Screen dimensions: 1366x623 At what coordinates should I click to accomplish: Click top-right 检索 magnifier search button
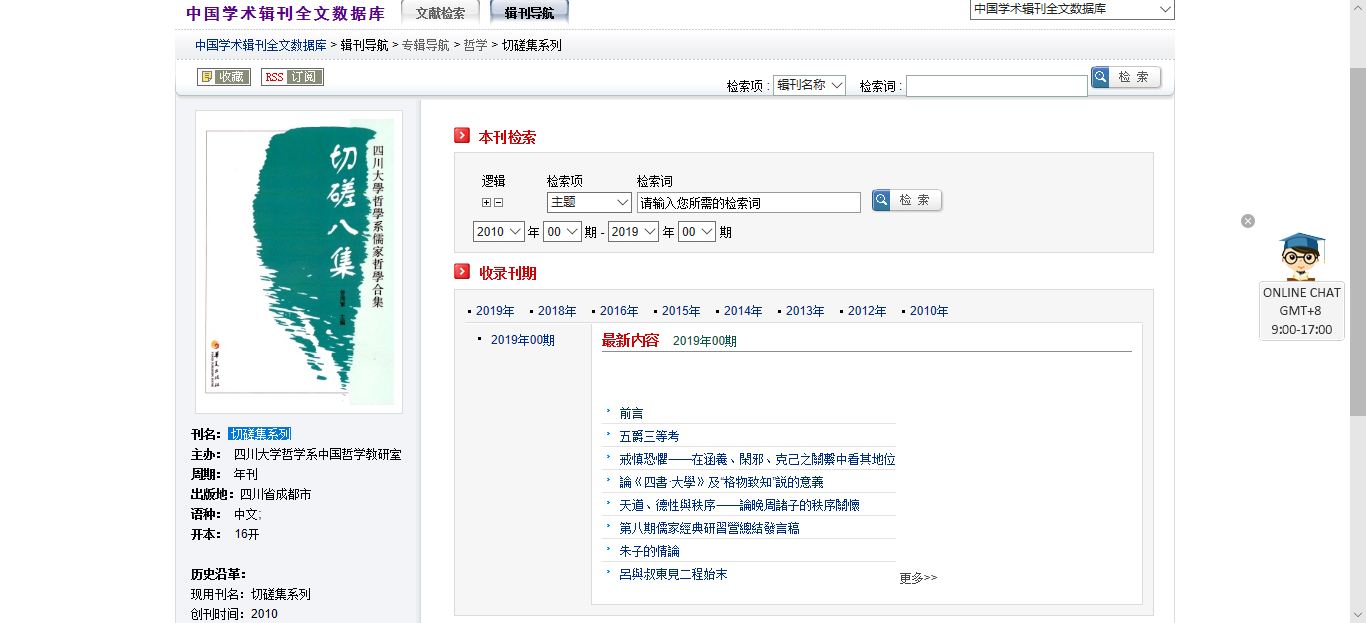pyautogui.click(x=1126, y=77)
